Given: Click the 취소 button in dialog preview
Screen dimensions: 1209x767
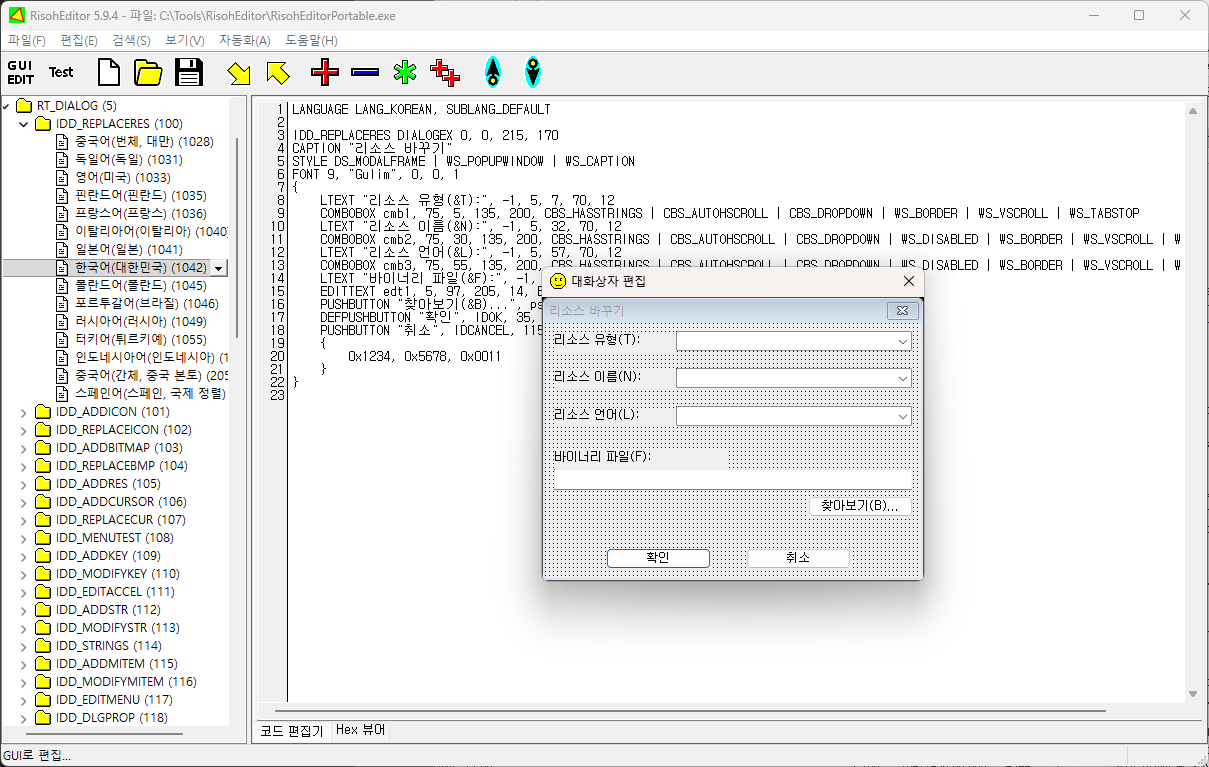Looking at the screenshot, I should point(798,558).
